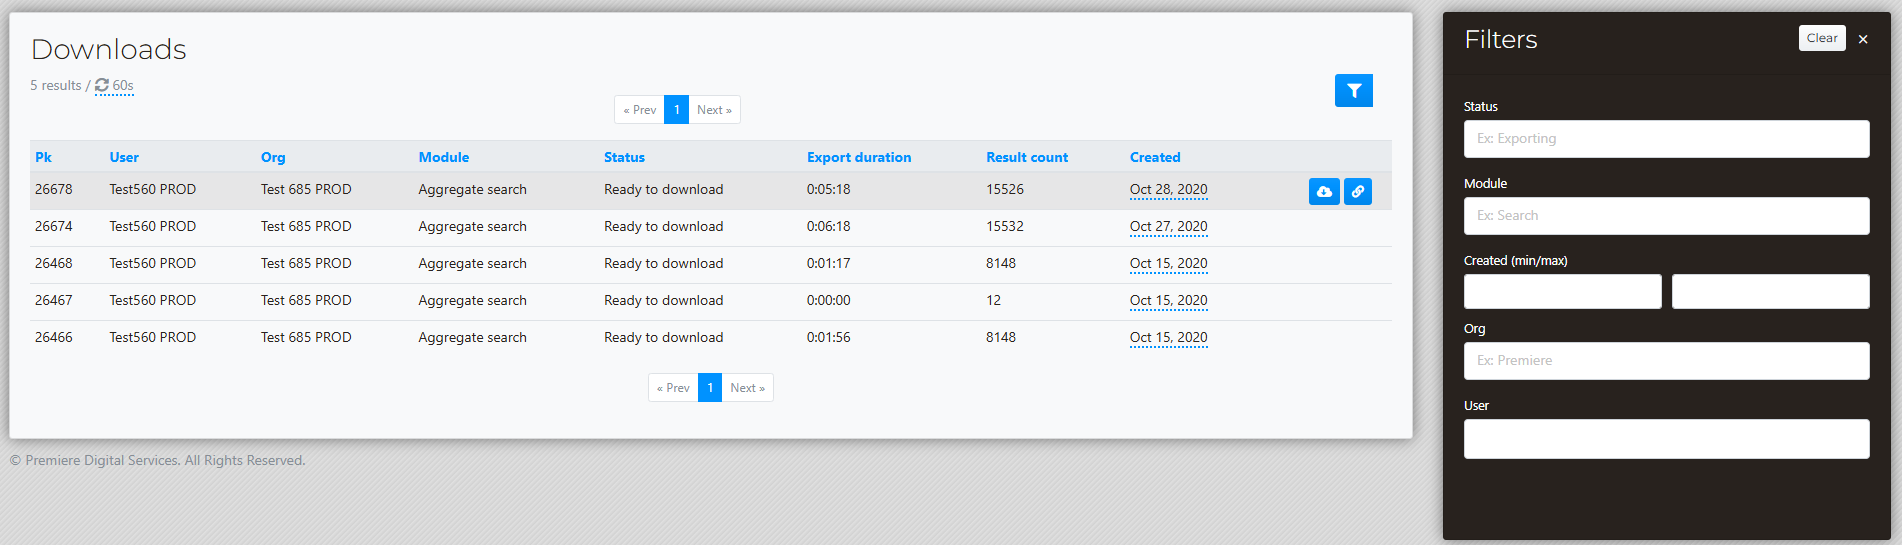Click the User filter field
The width and height of the screenshot is (1902, 545).
tap(1666, 439)
